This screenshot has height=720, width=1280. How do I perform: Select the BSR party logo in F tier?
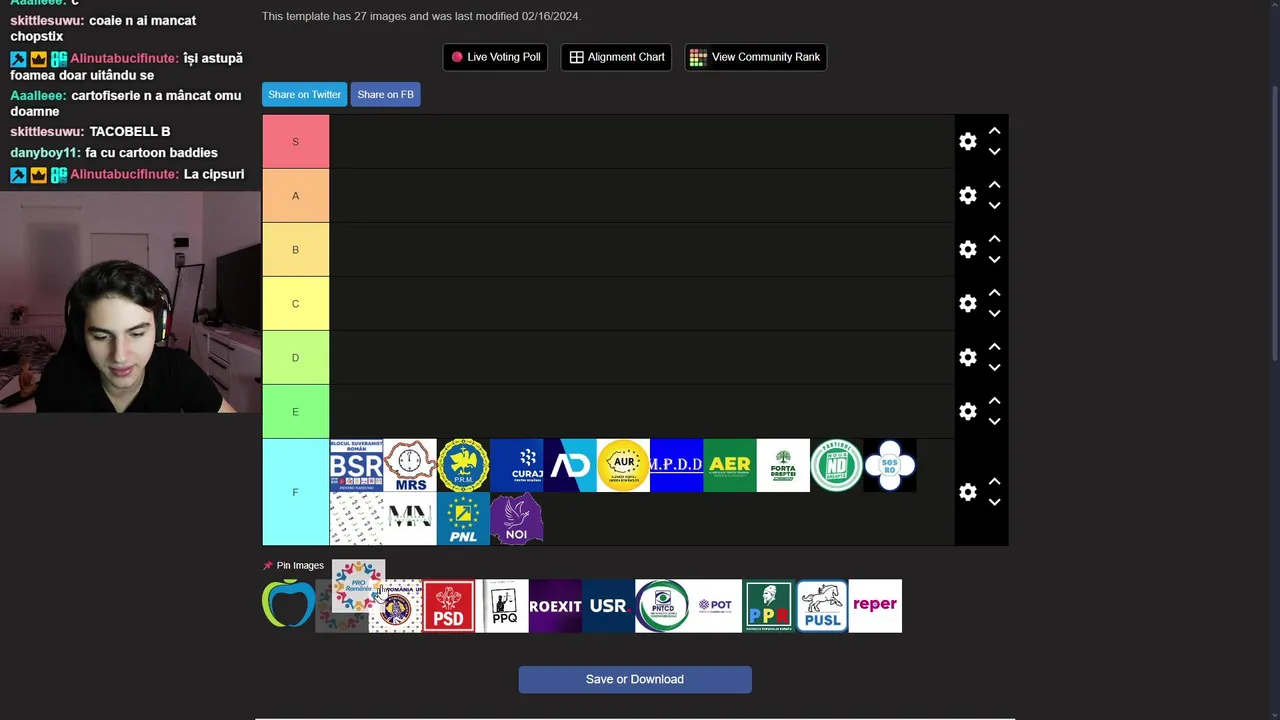(x=356, y=465)
